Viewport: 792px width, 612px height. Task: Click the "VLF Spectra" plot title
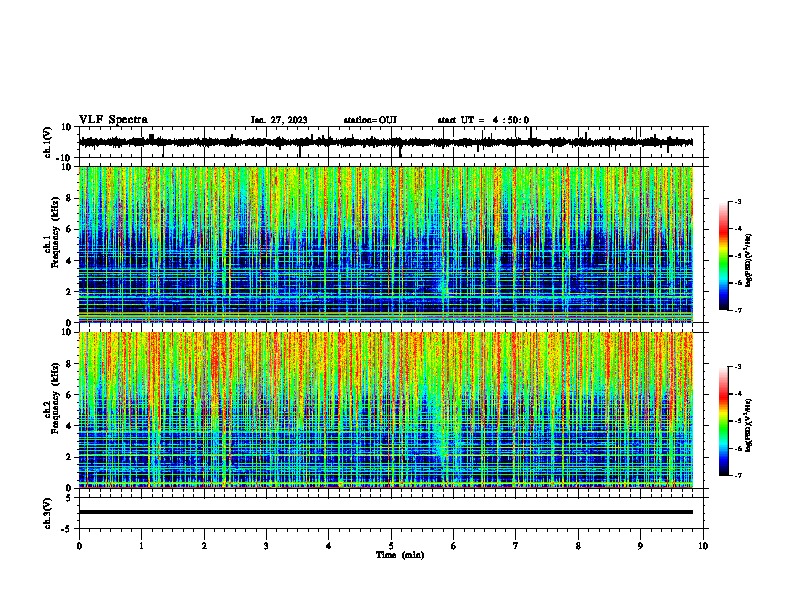(x=113, y=120)
